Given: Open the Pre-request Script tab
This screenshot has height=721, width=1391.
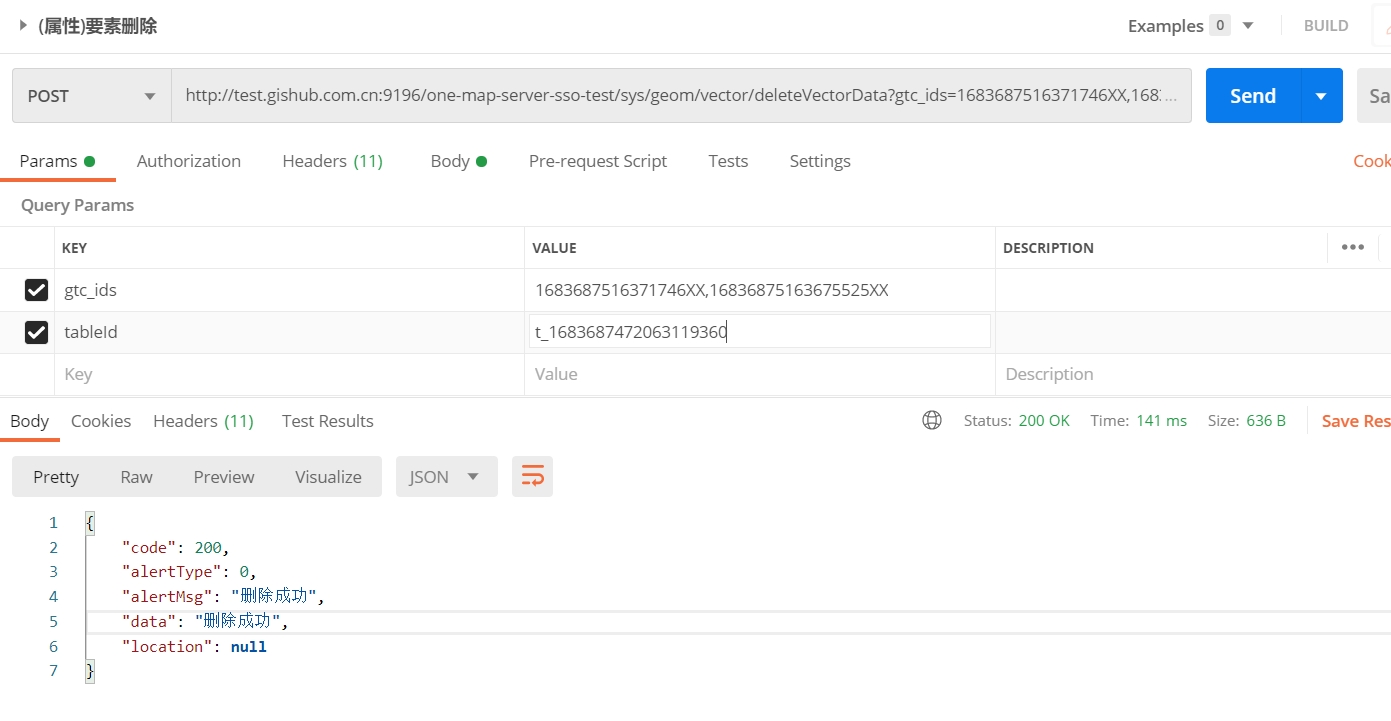Looking at the screenshot, I should 598,161.
